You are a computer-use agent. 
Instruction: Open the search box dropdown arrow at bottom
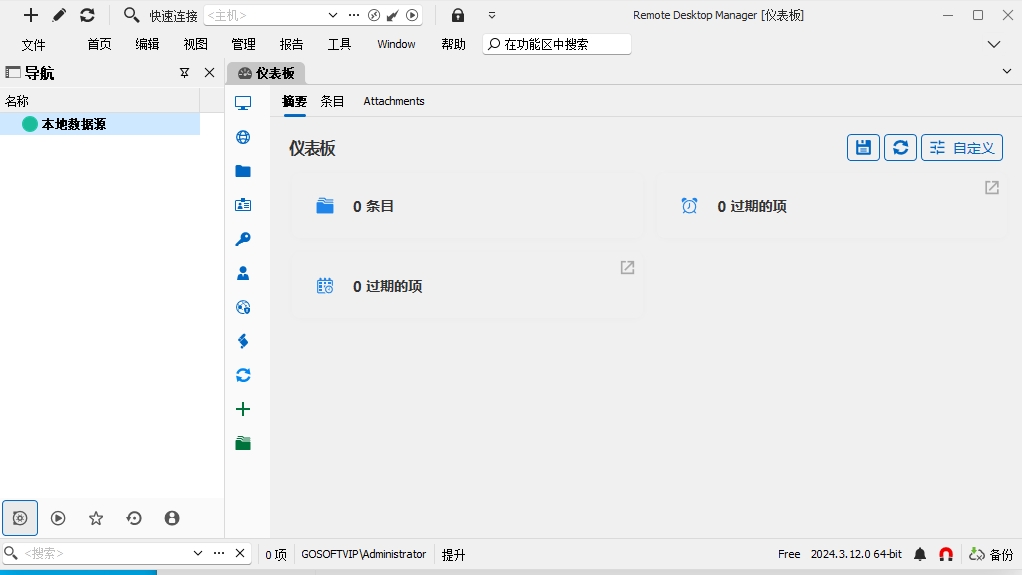[197, 553]
